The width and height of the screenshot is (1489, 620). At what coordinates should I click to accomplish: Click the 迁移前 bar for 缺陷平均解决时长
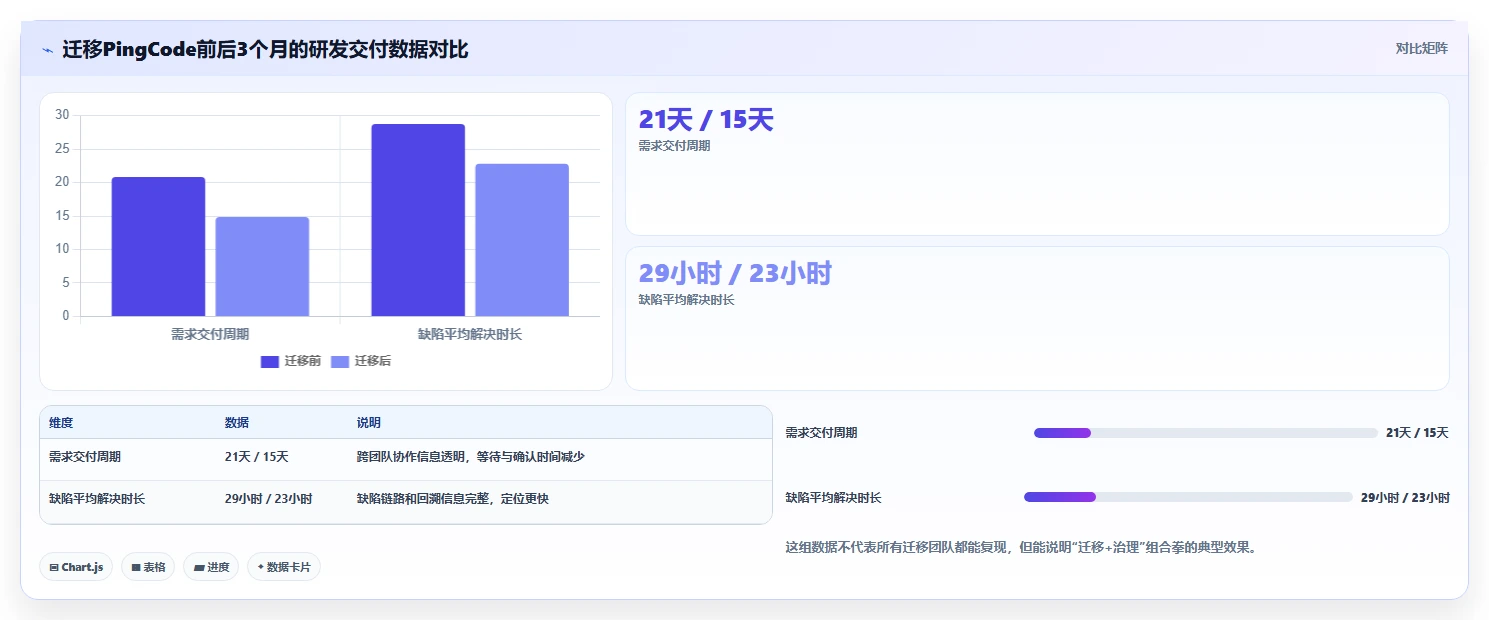[x=418, y=220]
